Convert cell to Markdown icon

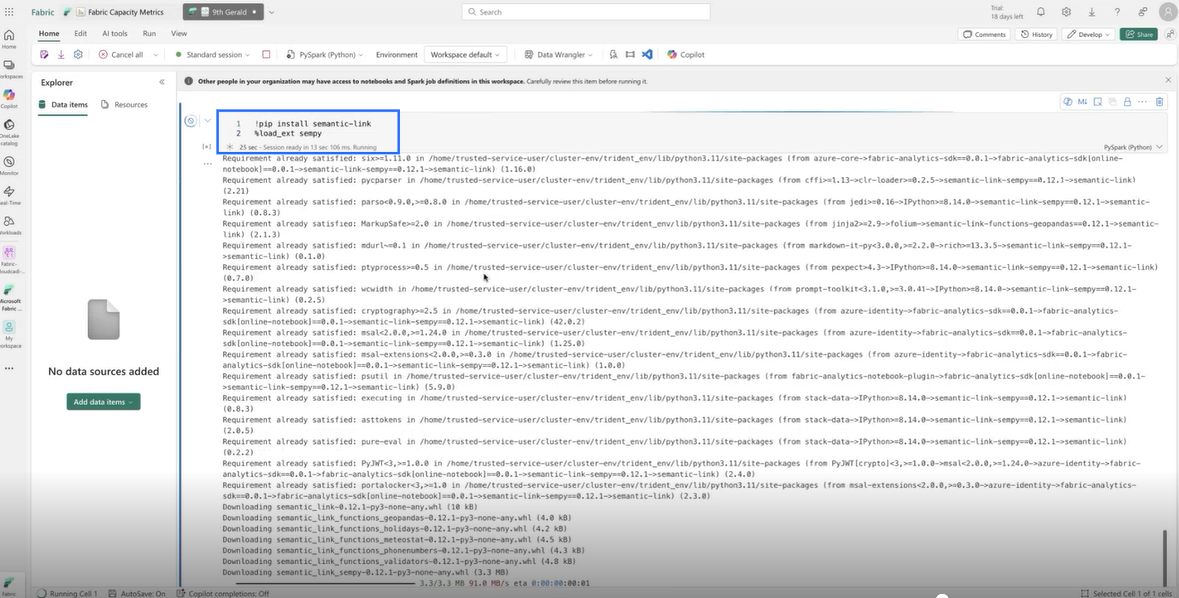click(1082, 102)
